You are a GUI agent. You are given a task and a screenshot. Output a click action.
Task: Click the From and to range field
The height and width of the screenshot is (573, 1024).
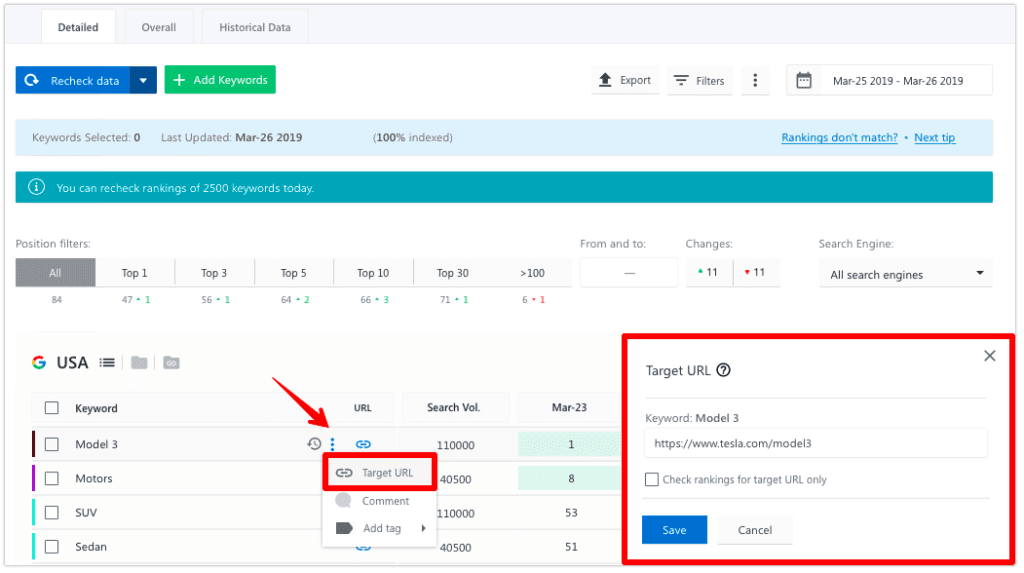click(x=629, y=272)
